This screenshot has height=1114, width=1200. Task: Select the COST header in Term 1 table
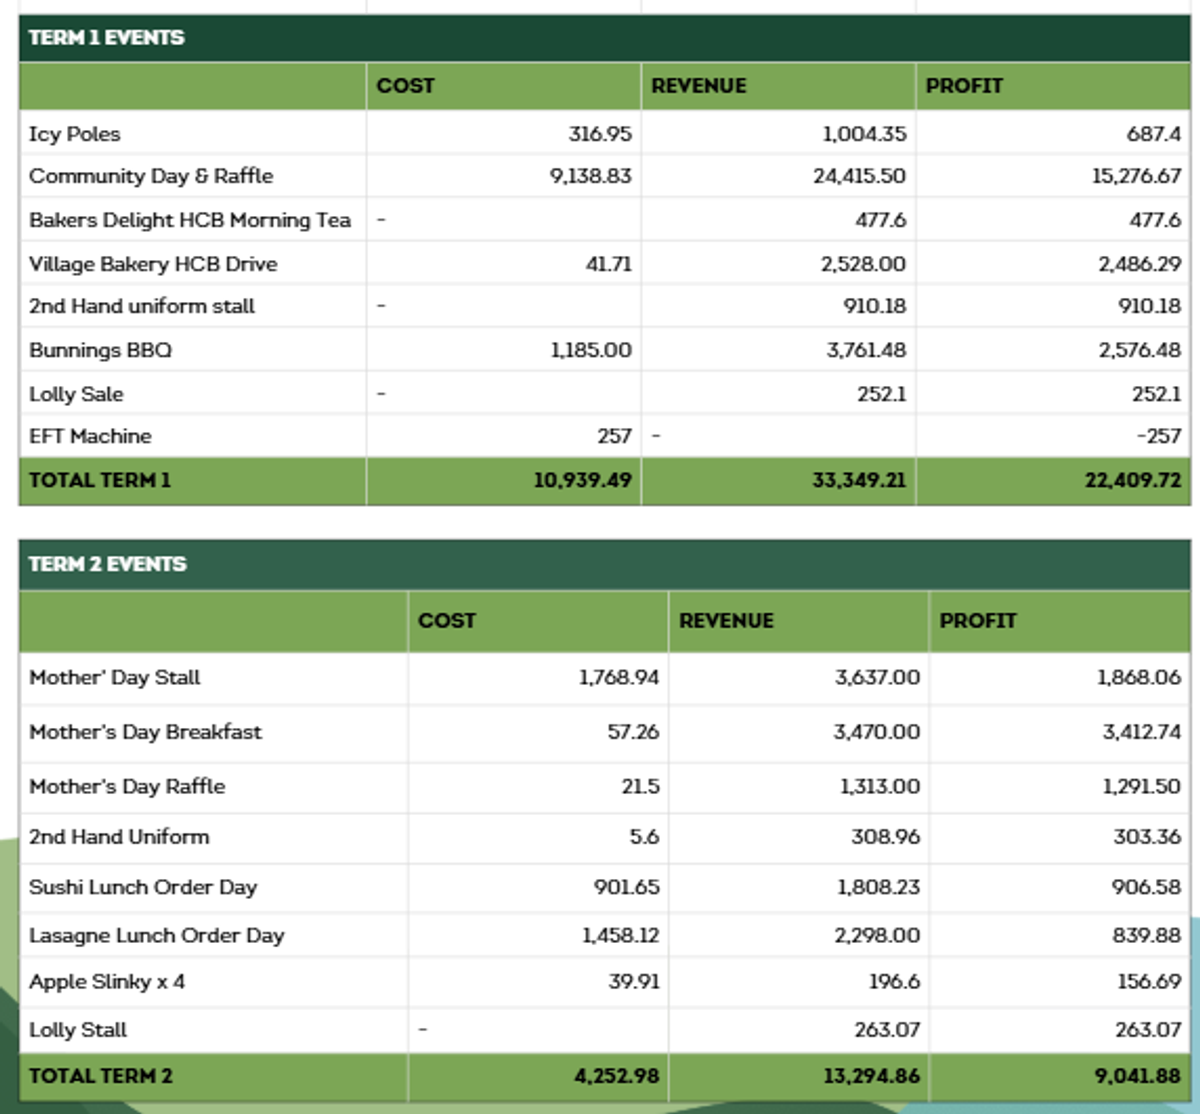coord(405,86)
